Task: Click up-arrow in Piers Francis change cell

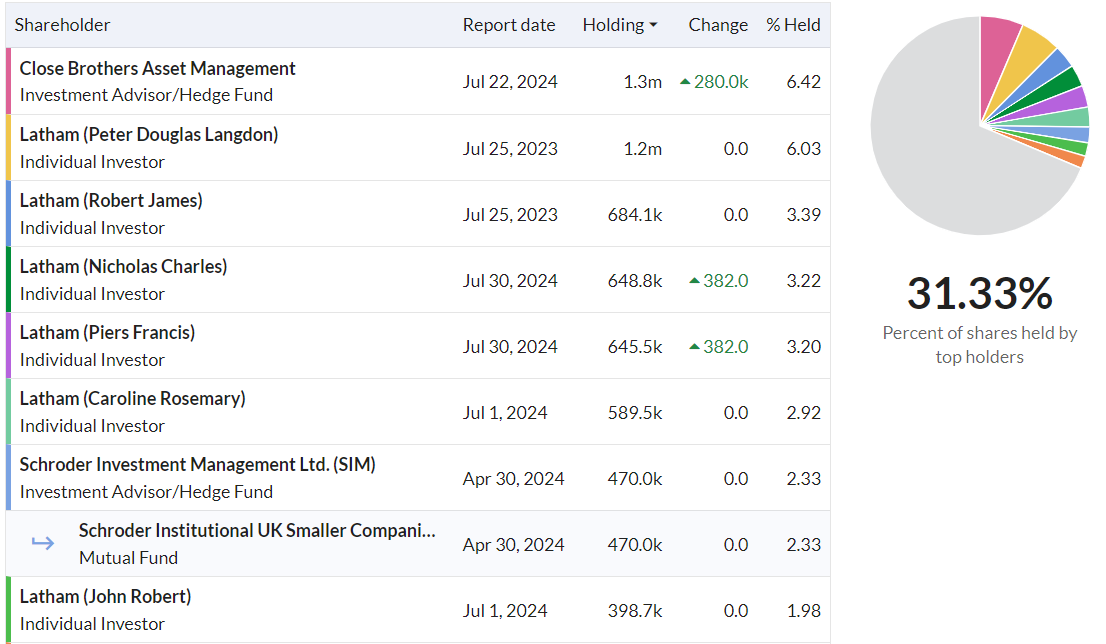Action: (694, 346)
